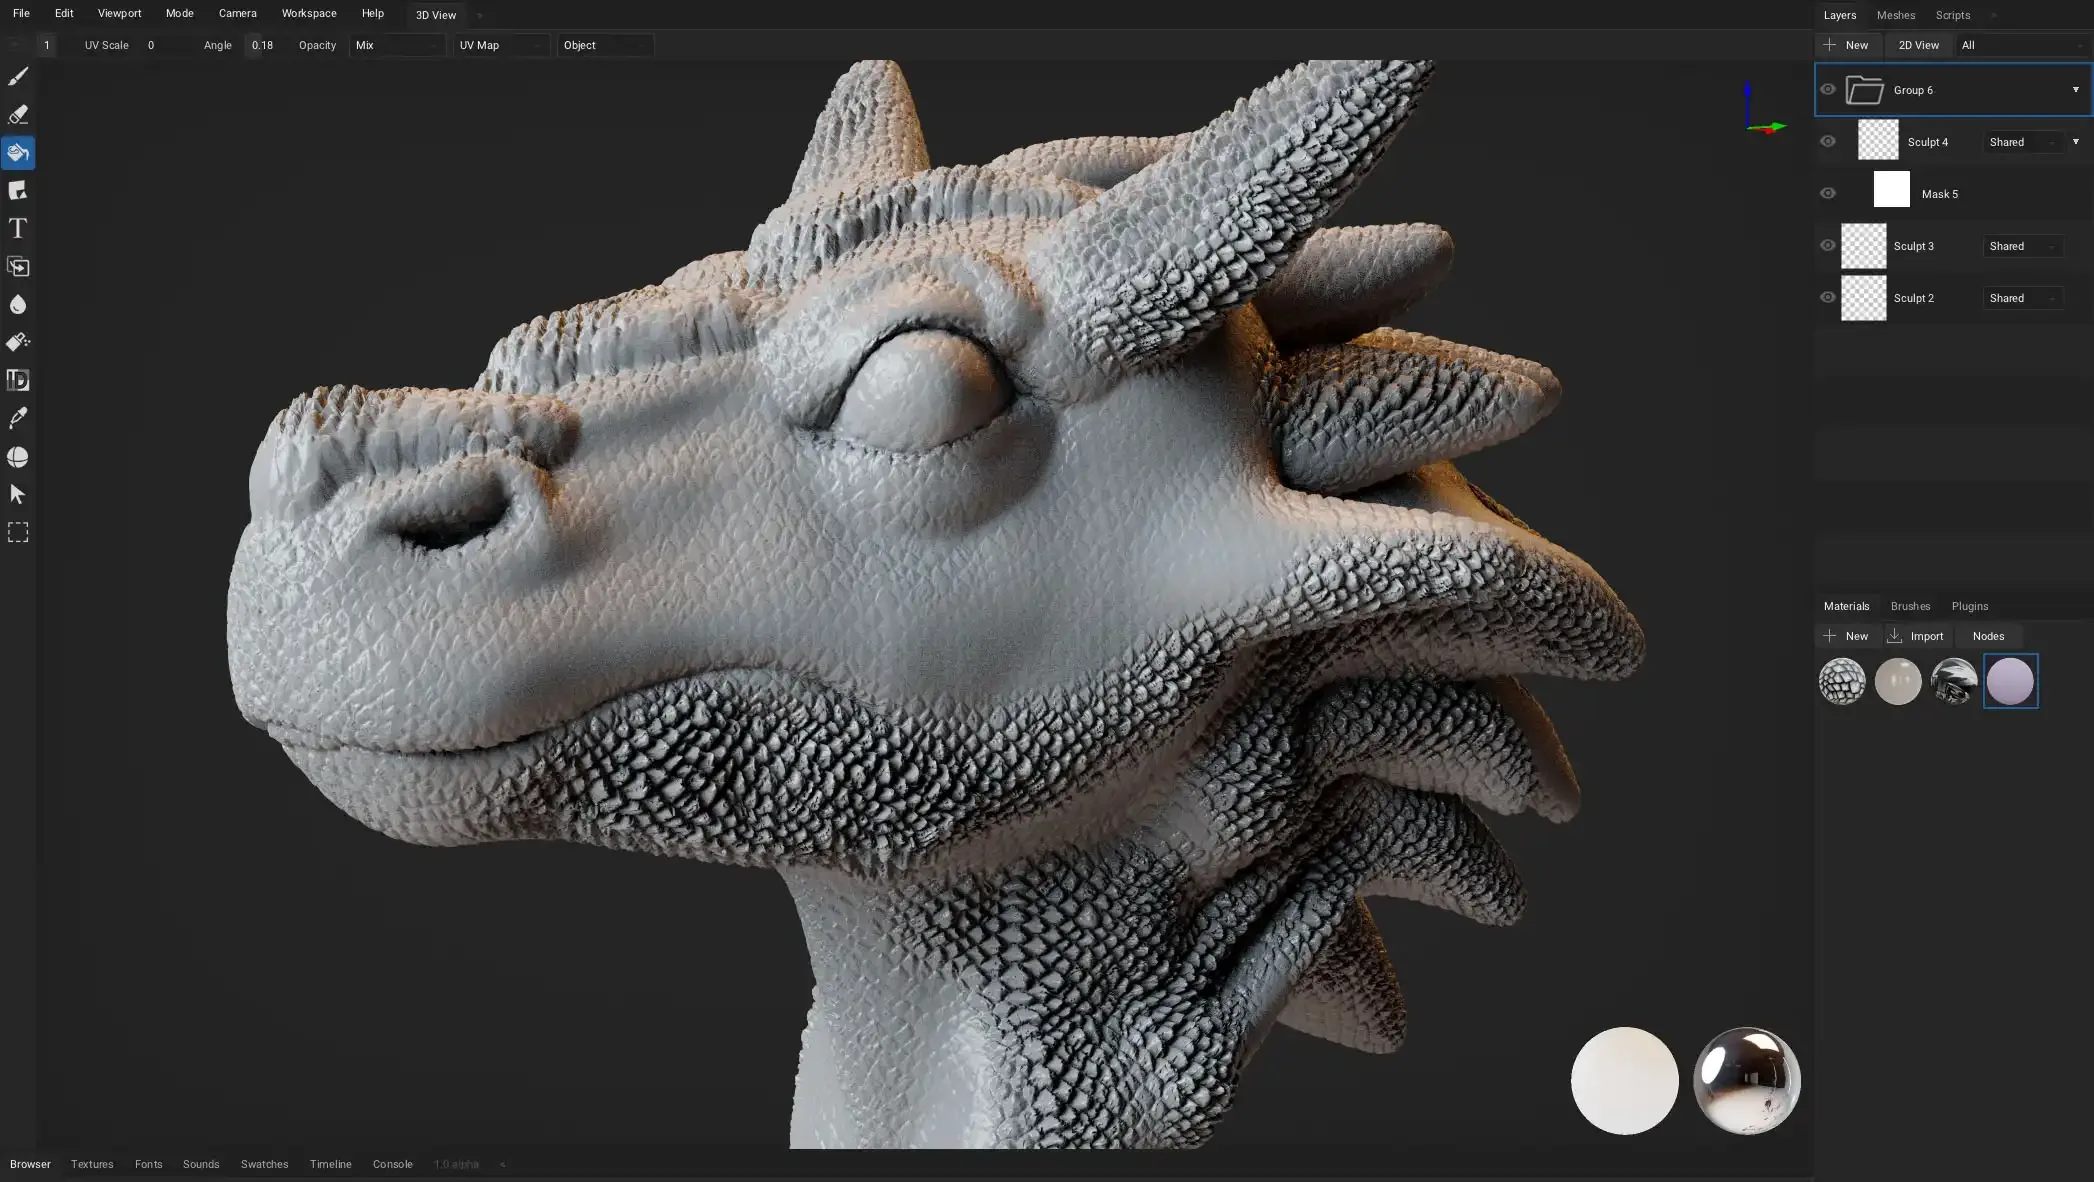Open the material Nodes editor
The image size is (2094, 1182).
tap(1988, 636)
